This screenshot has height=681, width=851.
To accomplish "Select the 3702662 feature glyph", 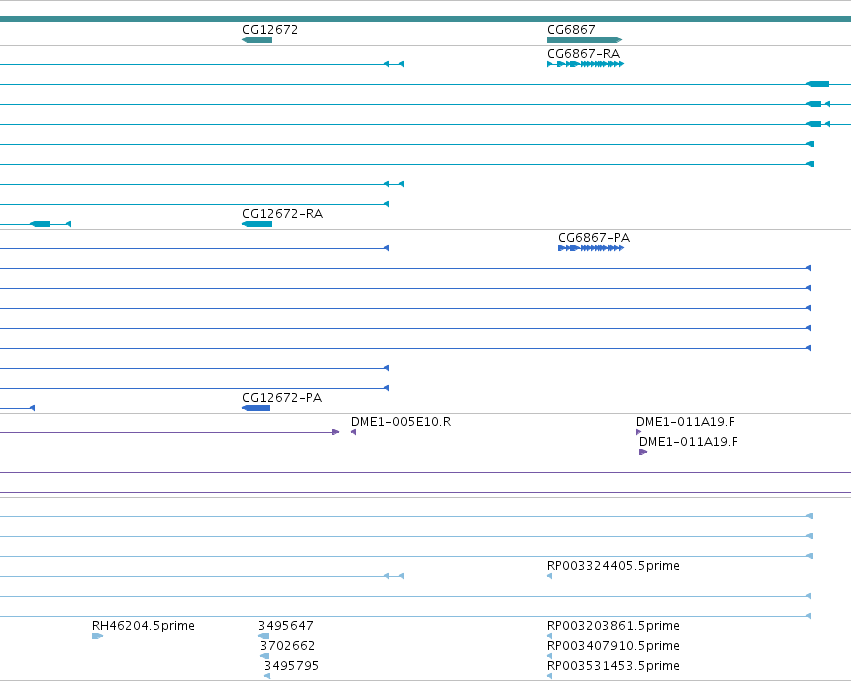I will coord(264,656).
